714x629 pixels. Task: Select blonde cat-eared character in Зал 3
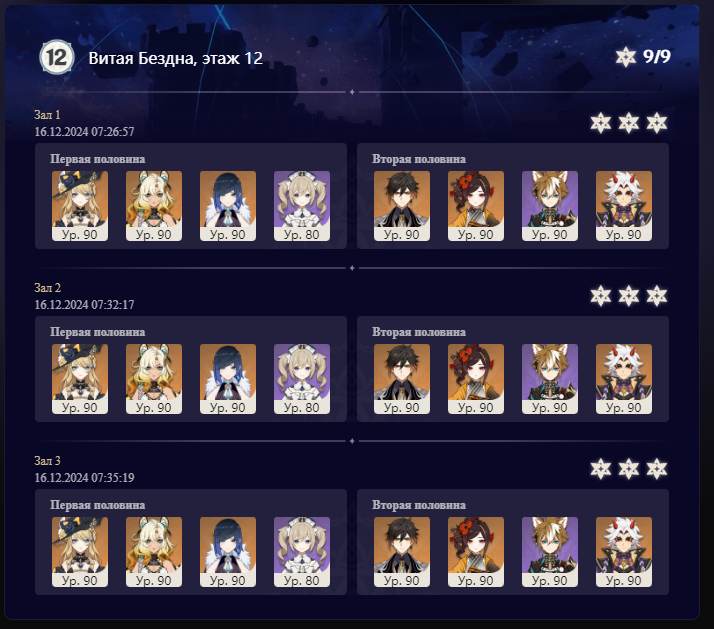point(154,552)
